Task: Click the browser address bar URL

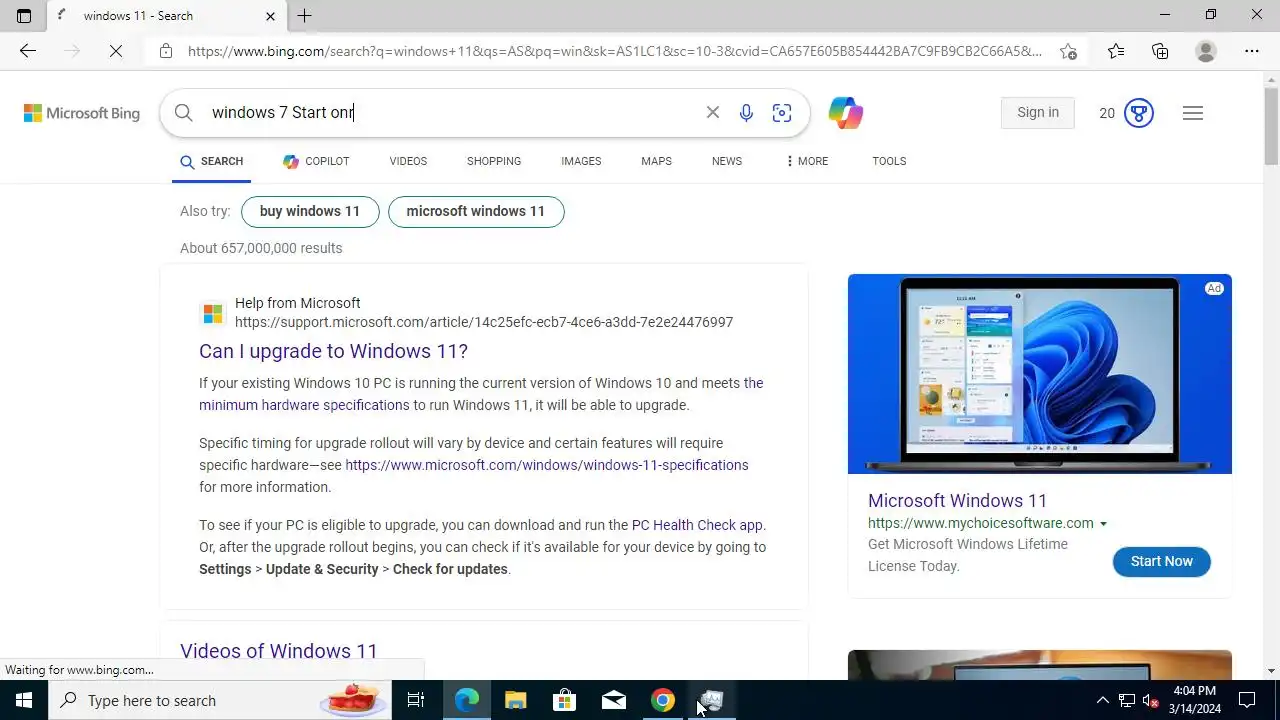Action: (614, 51)
